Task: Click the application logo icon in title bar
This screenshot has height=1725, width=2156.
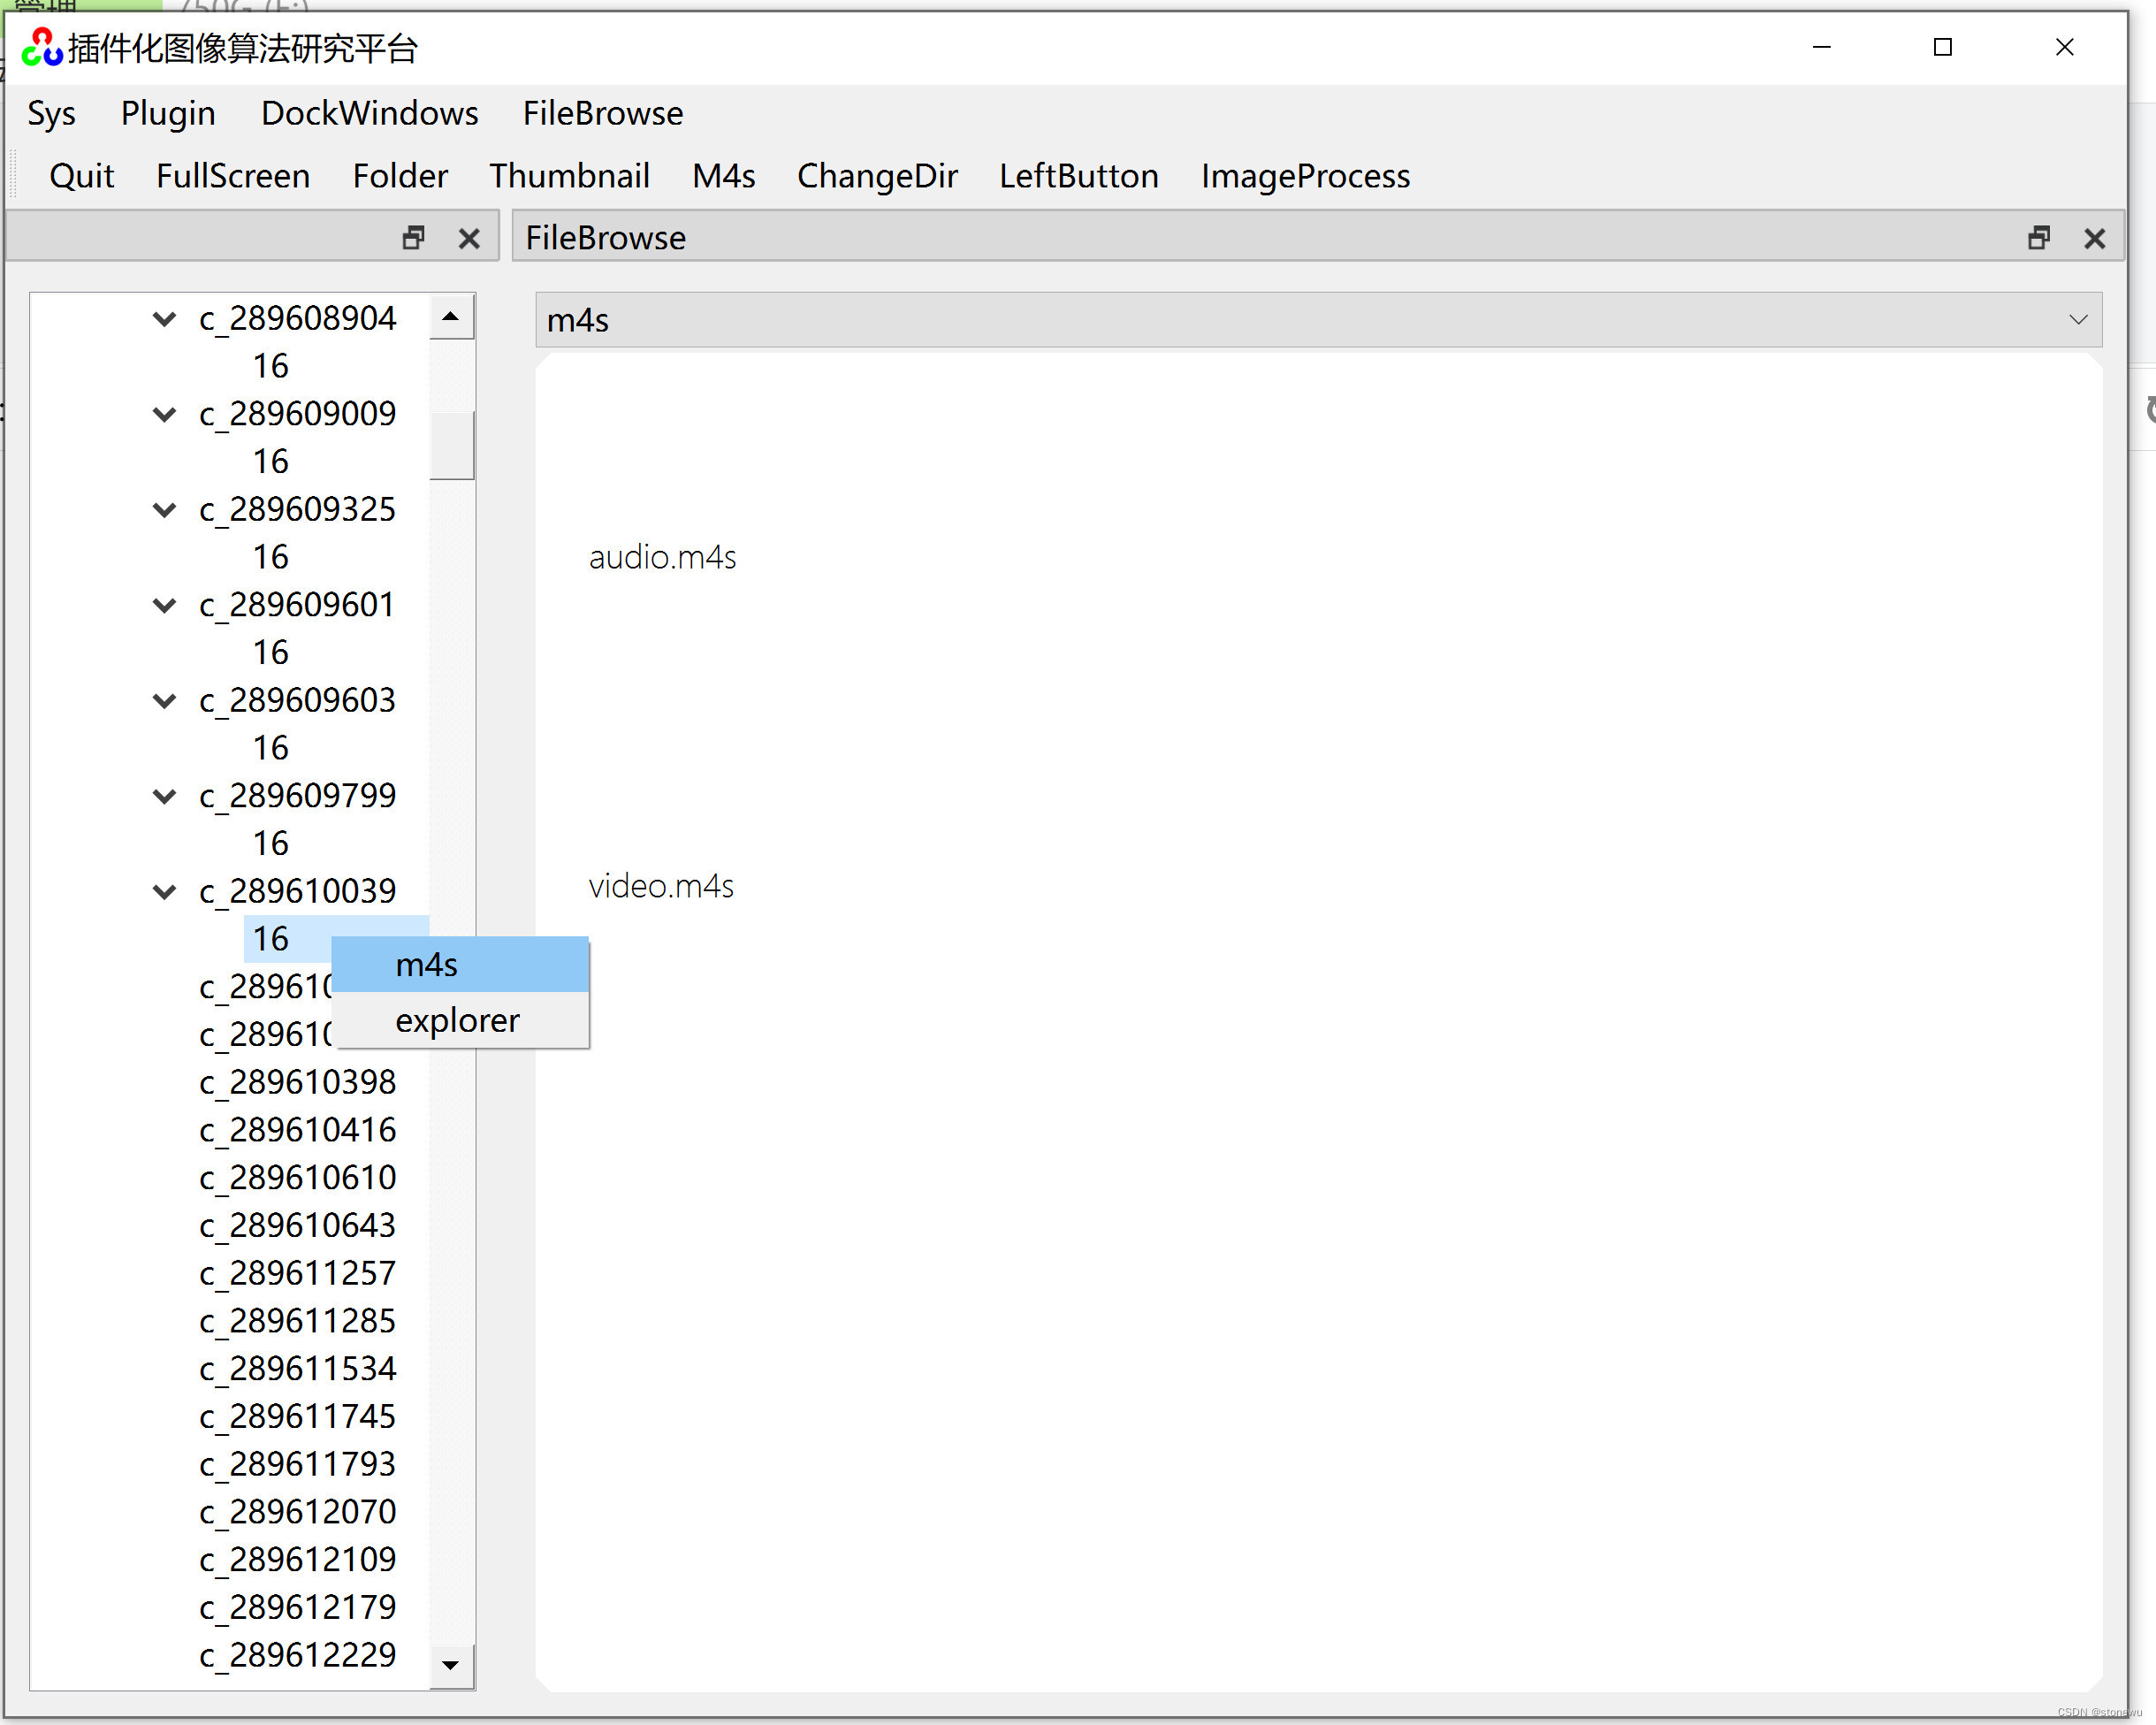Action: pyautogui.click(x=42, y=47)
